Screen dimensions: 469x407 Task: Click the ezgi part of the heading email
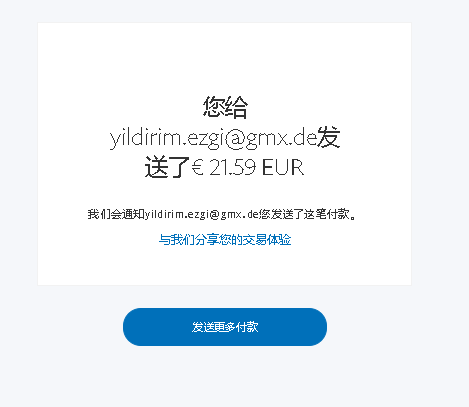point(205,139)
